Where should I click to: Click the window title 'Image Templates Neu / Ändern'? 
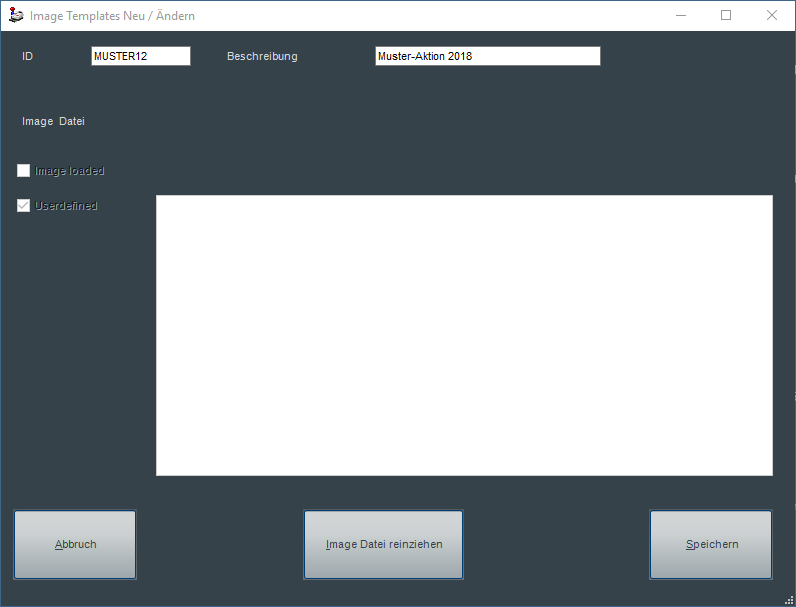112,16
